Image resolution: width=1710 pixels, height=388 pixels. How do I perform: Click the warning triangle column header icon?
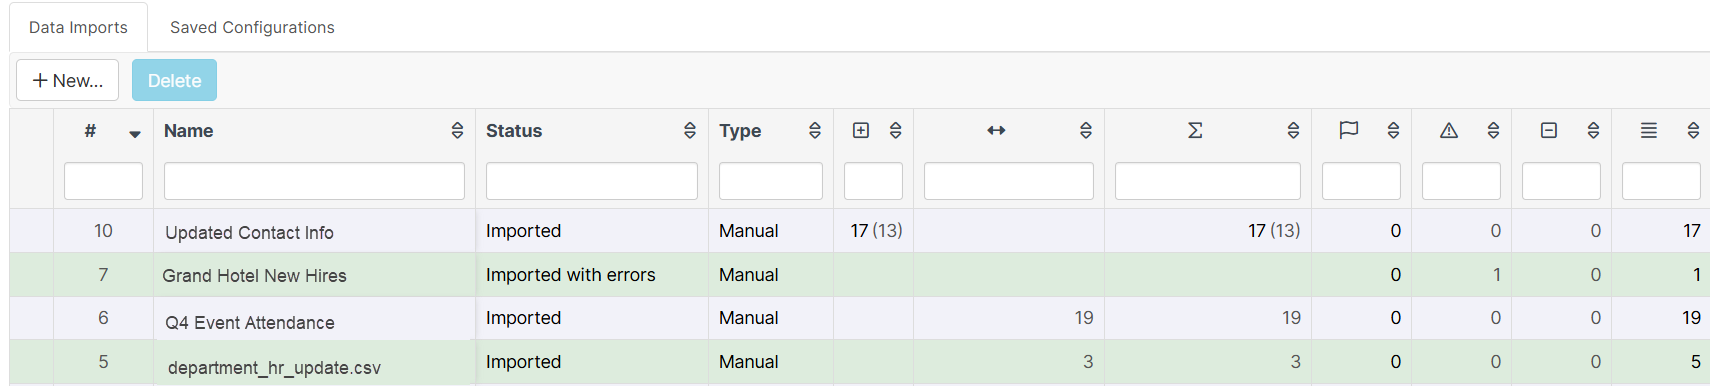tap(1449, 130)
